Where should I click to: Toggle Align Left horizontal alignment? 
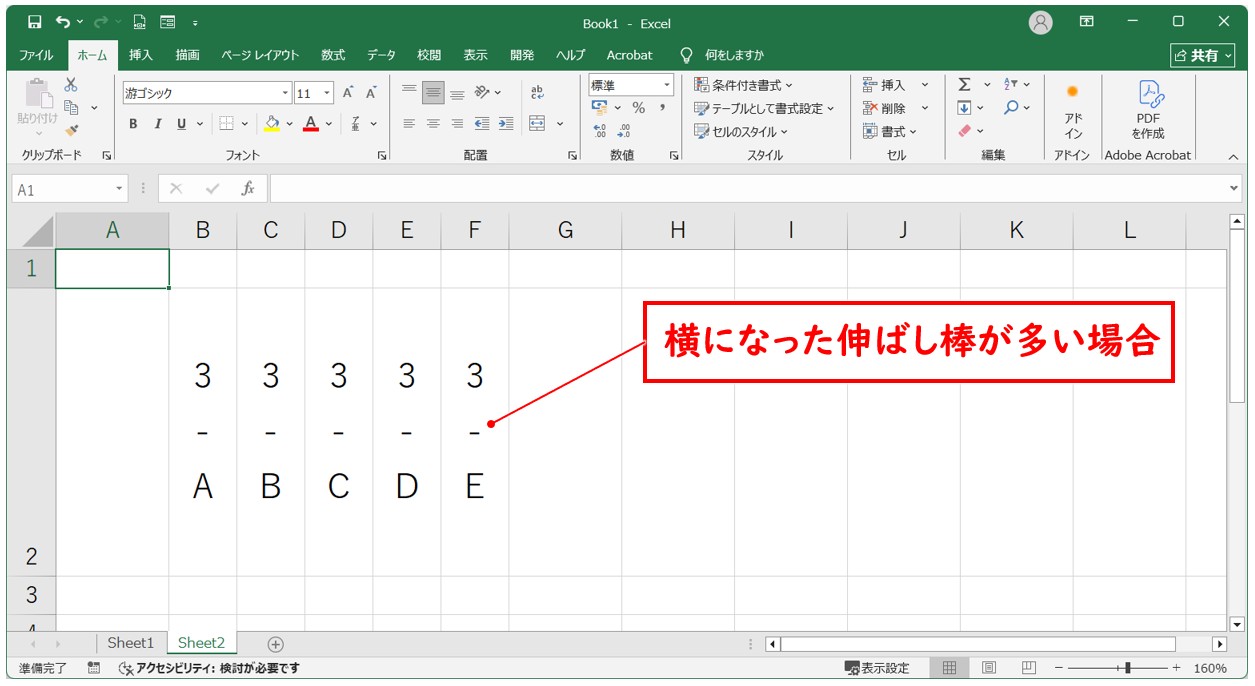(x=409, y=124)
